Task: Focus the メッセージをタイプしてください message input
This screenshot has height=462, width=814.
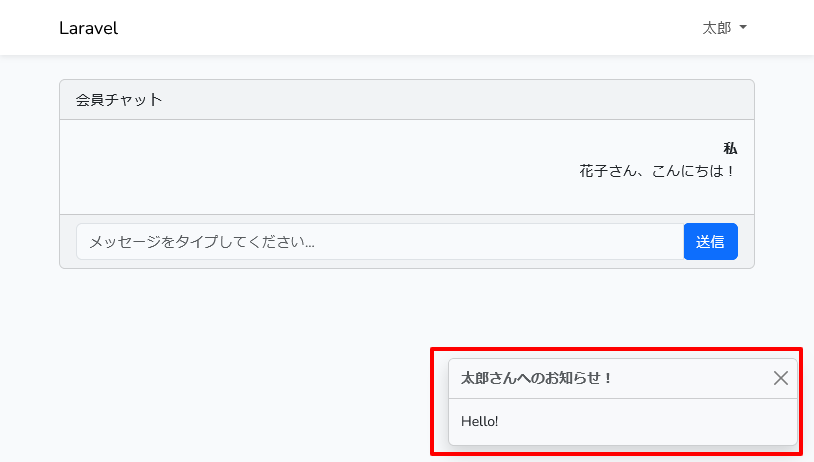Action: pos(380,241)
